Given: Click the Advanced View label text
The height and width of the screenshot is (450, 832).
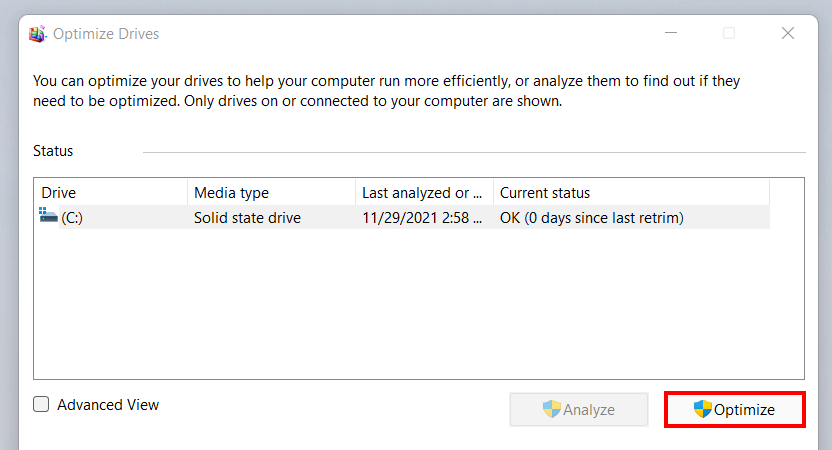Looking at the screenshot, I should [x=108, y=405].
